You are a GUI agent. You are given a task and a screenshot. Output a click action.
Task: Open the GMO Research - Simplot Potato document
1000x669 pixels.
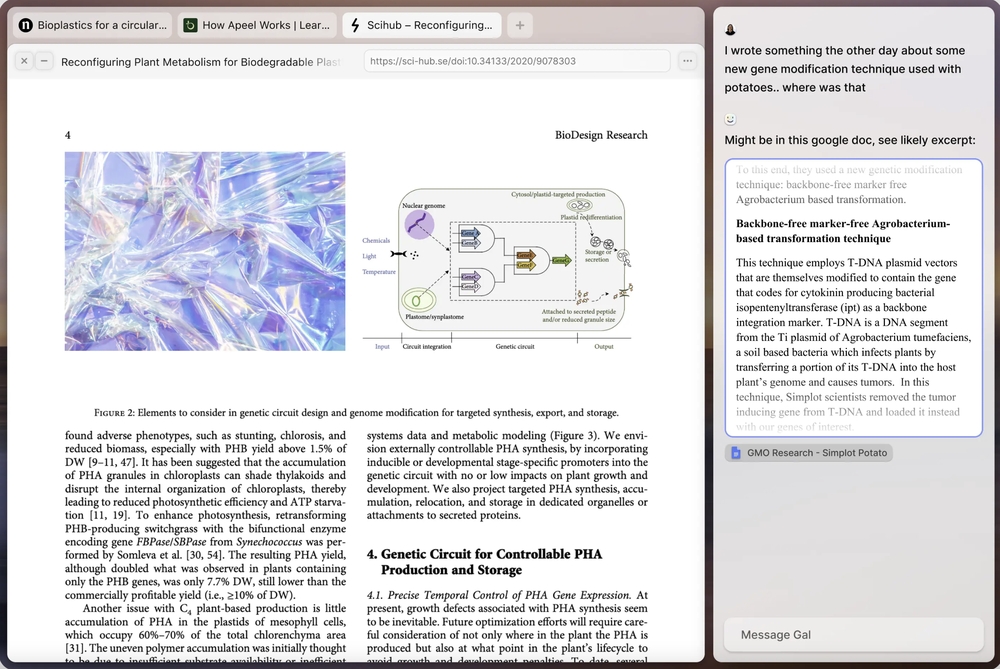click(x=809, y=453)
